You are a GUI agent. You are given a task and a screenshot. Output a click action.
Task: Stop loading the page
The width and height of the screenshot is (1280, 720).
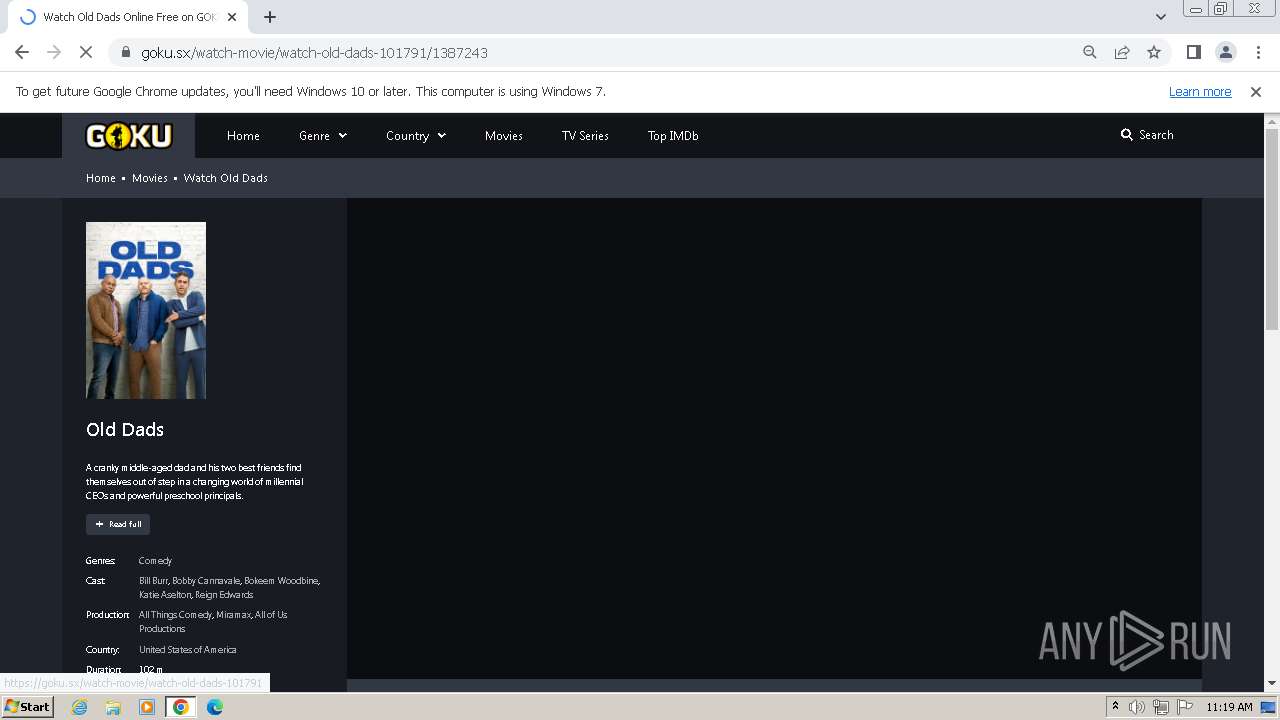click(x=86, y=52)
